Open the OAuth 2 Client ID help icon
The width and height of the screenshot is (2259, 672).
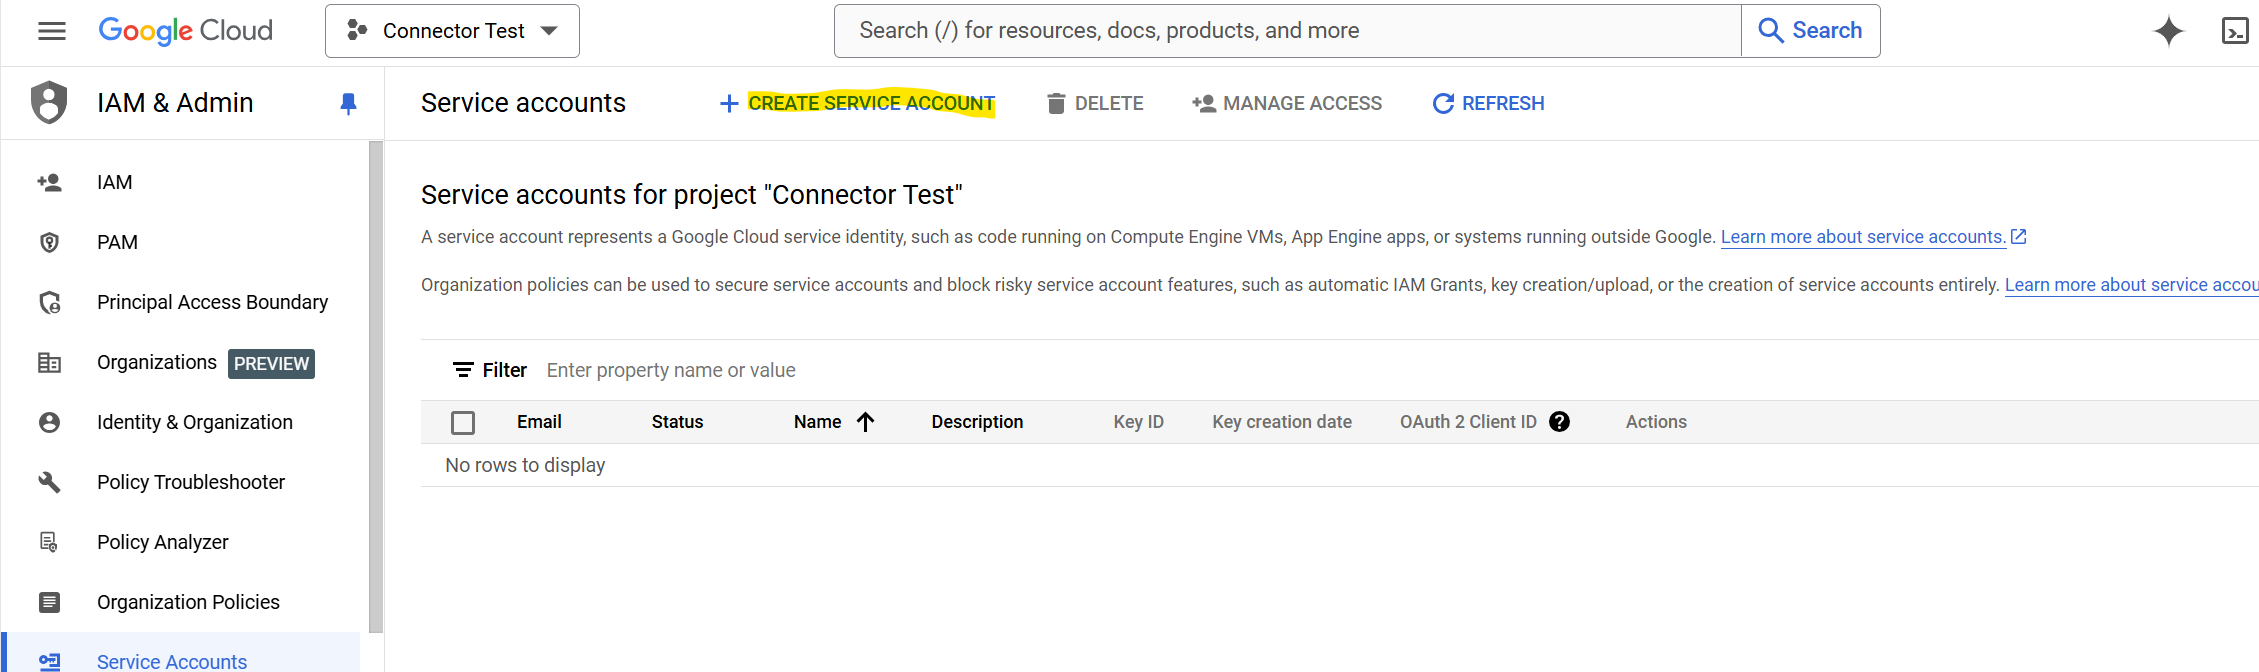click(1559, 422)
